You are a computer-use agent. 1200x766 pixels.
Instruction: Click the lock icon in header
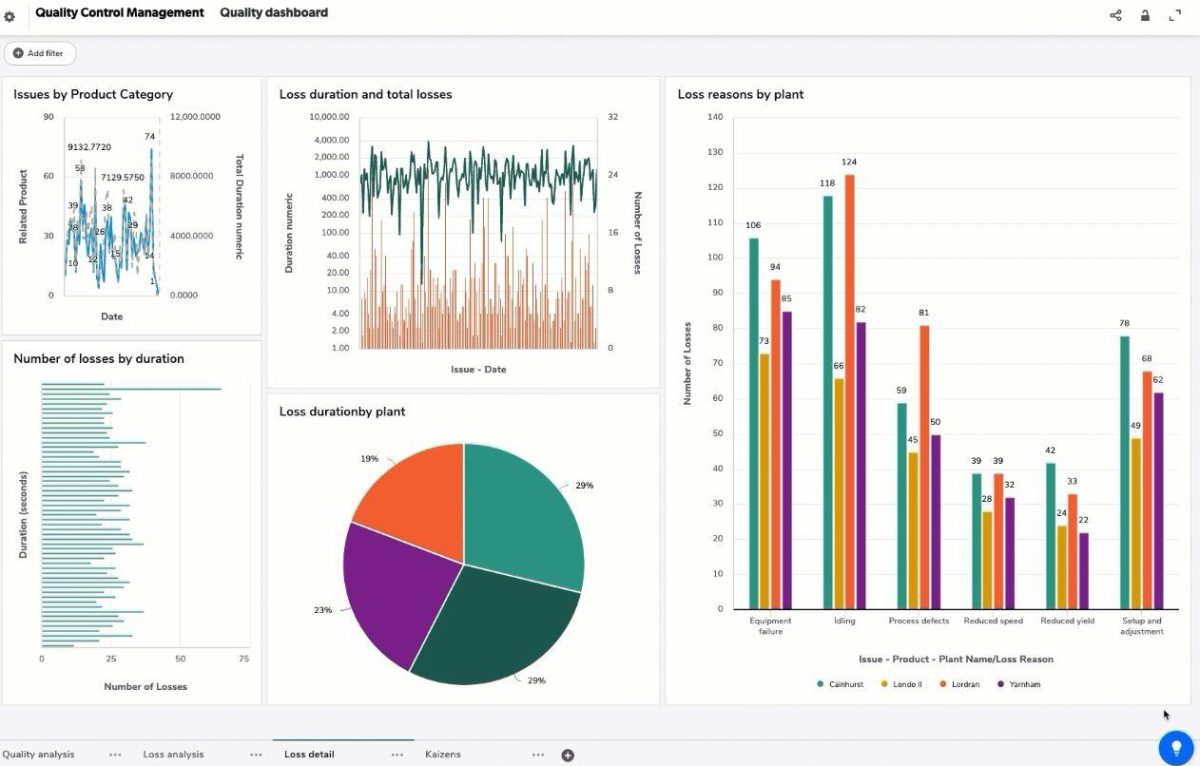tap(1145, 15)
